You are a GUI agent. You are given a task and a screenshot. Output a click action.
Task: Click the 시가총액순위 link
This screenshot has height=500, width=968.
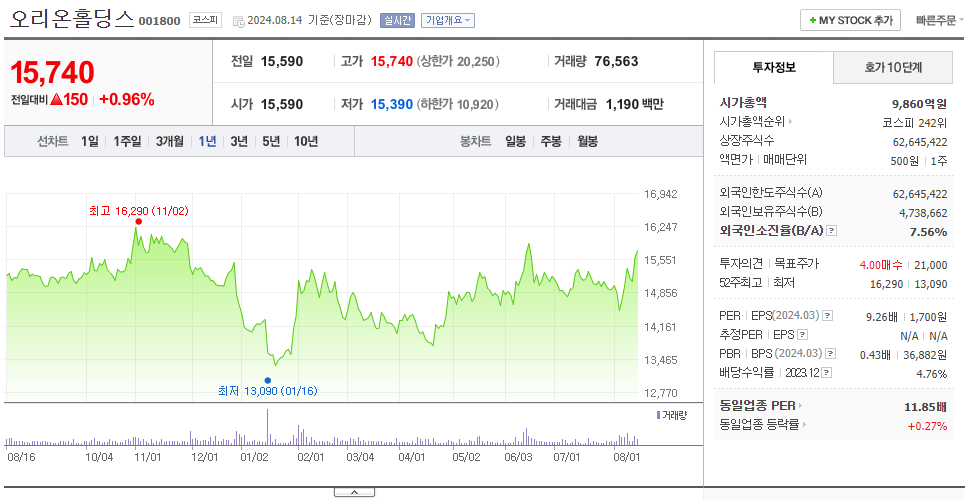click(x=753, y=122)
